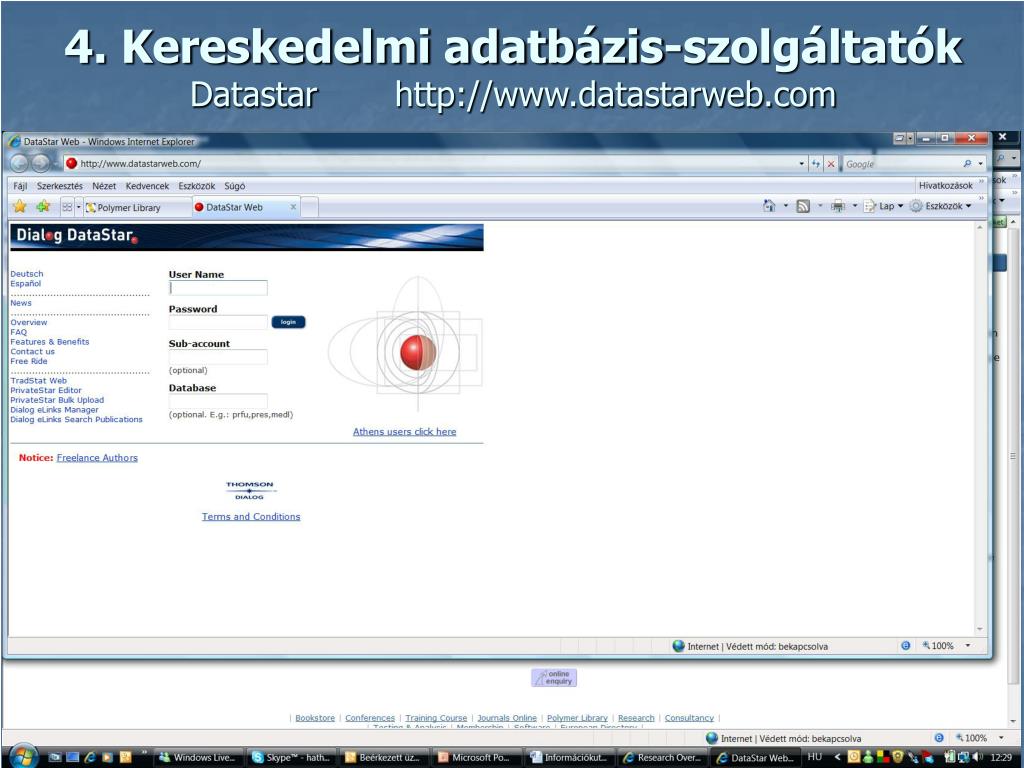1024x768 pixels.
Task: Open the Szerkesztés menu
Action: (59, 185)
